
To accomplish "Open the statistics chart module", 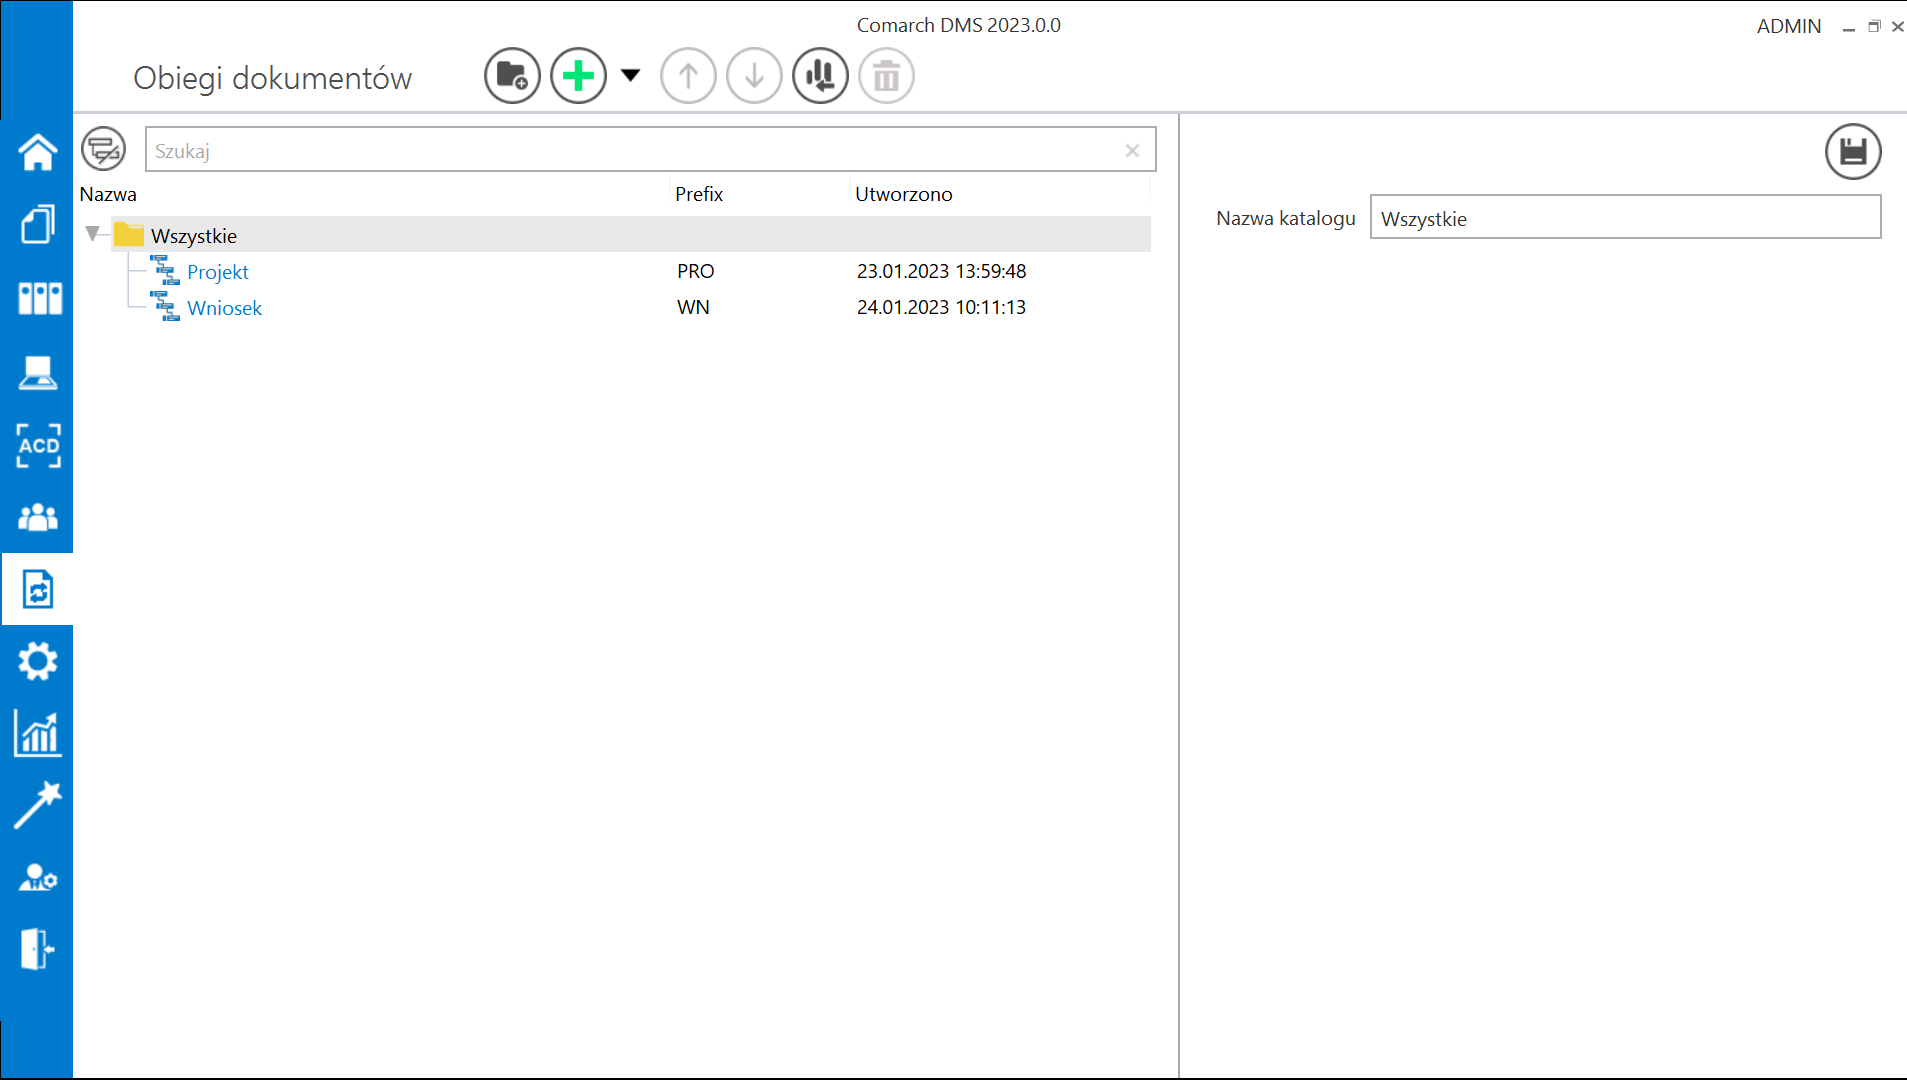I will [37, 733].
